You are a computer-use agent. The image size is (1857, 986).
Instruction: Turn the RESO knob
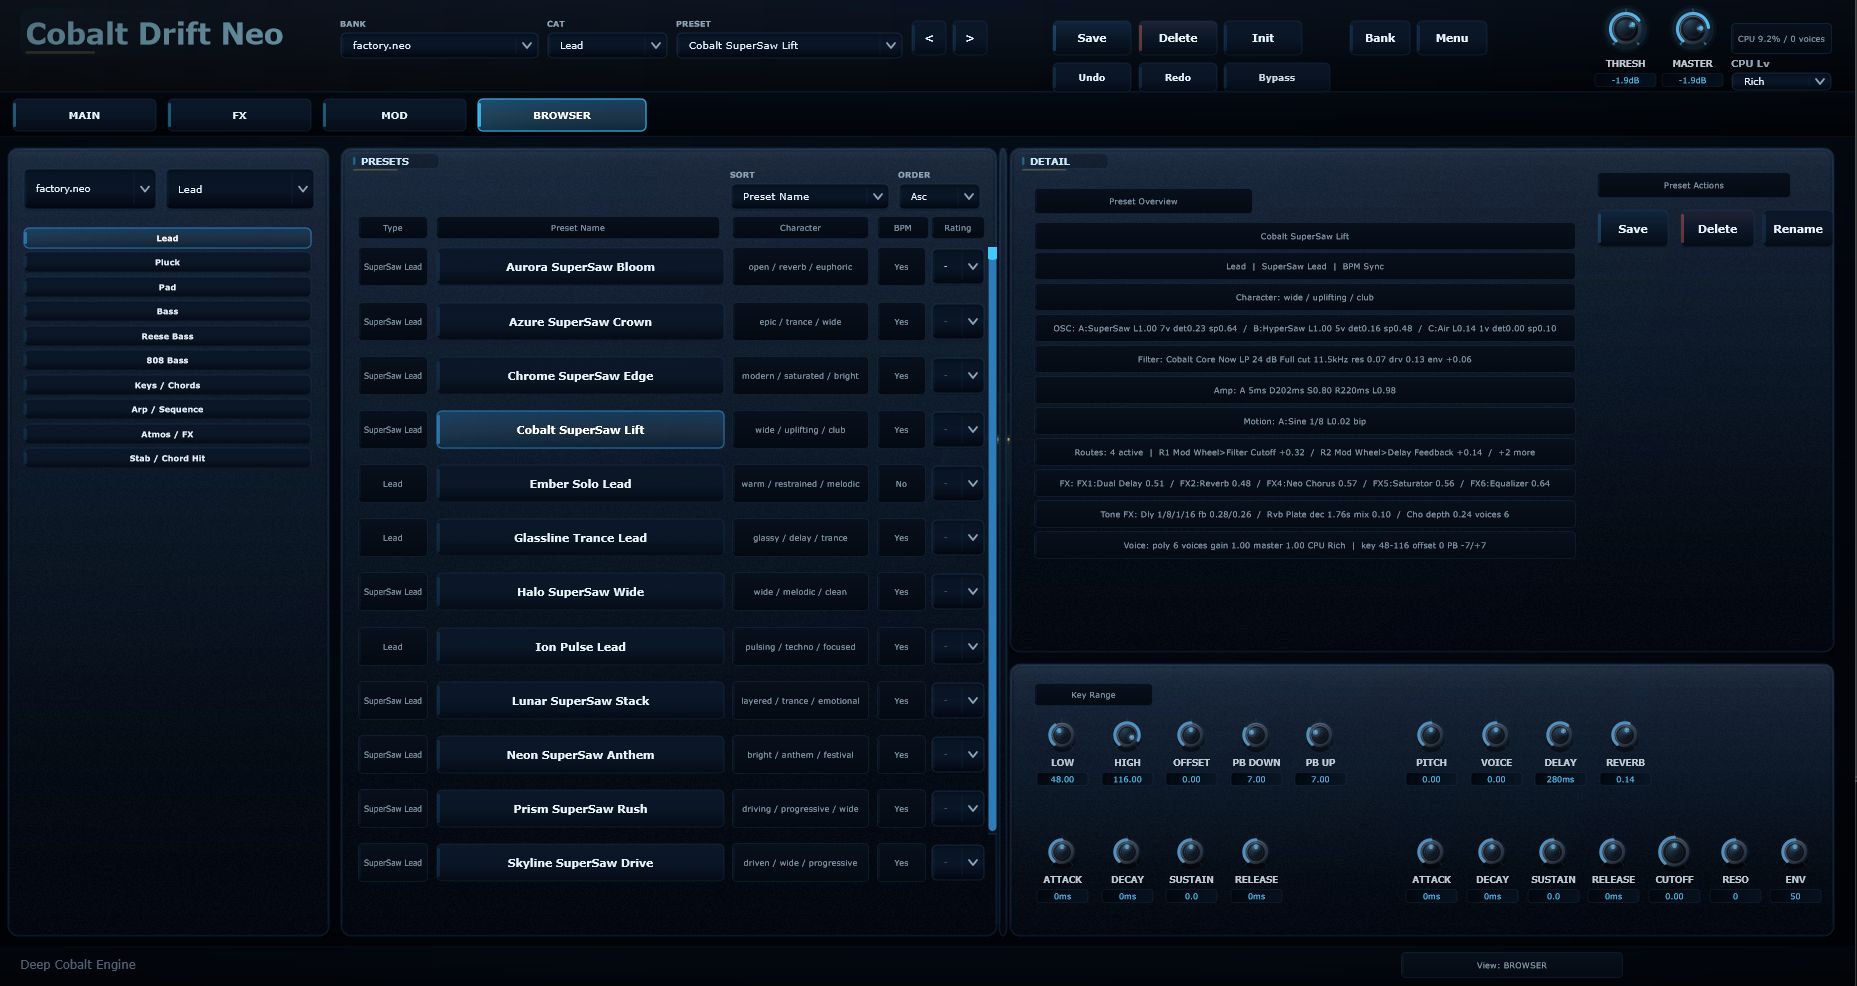[1734, 851]
